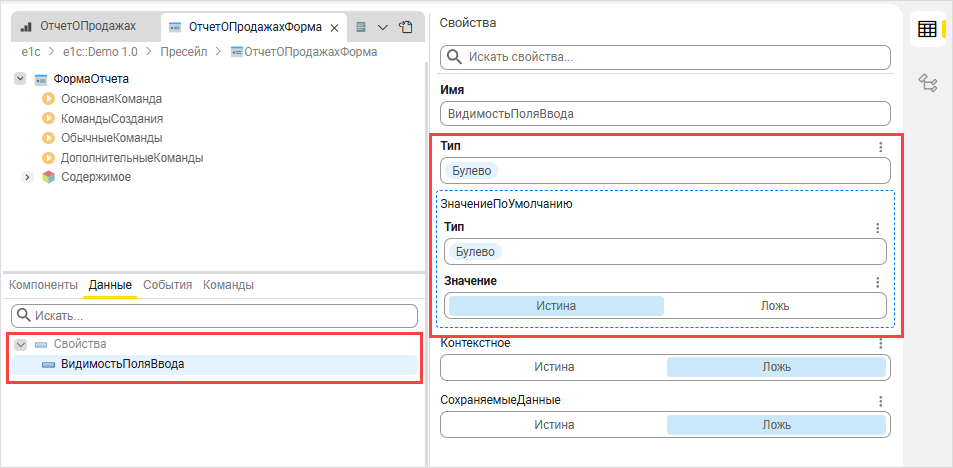Set Значение to Ложь
The image size is (953, 468).
pyautogui.click(x=775, y=306)
